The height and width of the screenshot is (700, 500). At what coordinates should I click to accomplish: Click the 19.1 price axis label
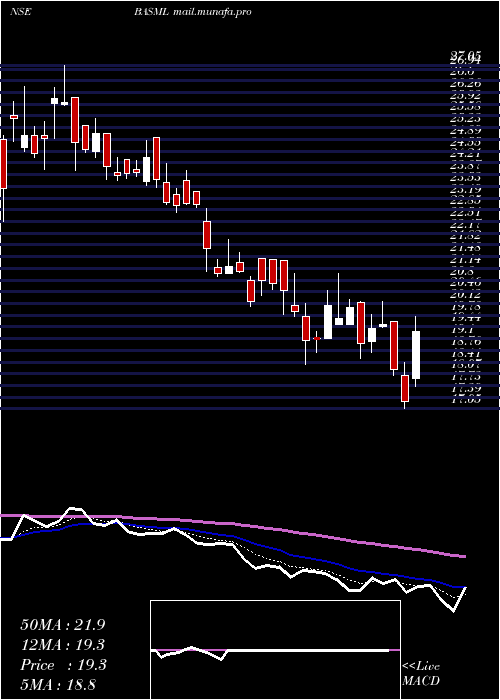(x=463, y=329)
